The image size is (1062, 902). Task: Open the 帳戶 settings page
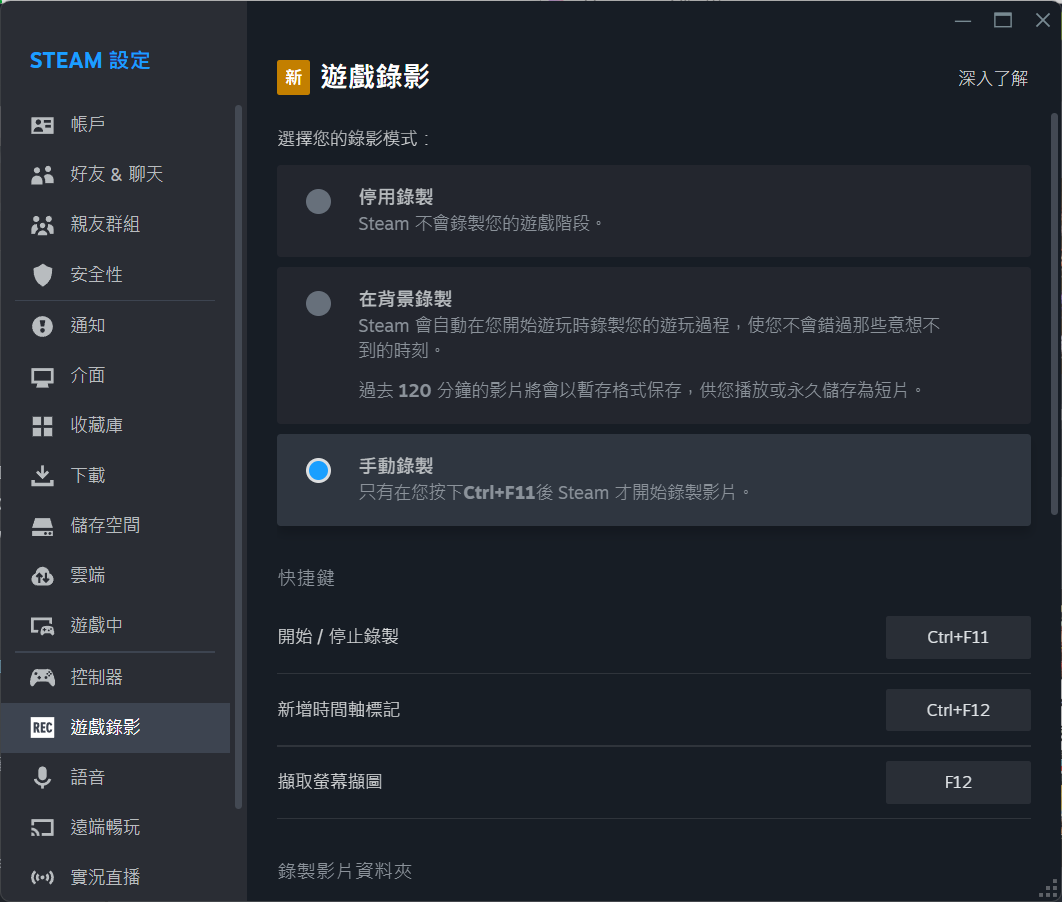(x=115, y=125)
